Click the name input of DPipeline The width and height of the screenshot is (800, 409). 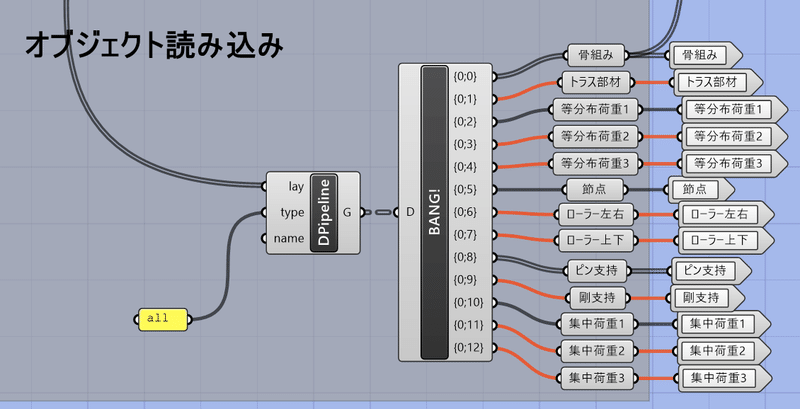click(x=289, y=238)
